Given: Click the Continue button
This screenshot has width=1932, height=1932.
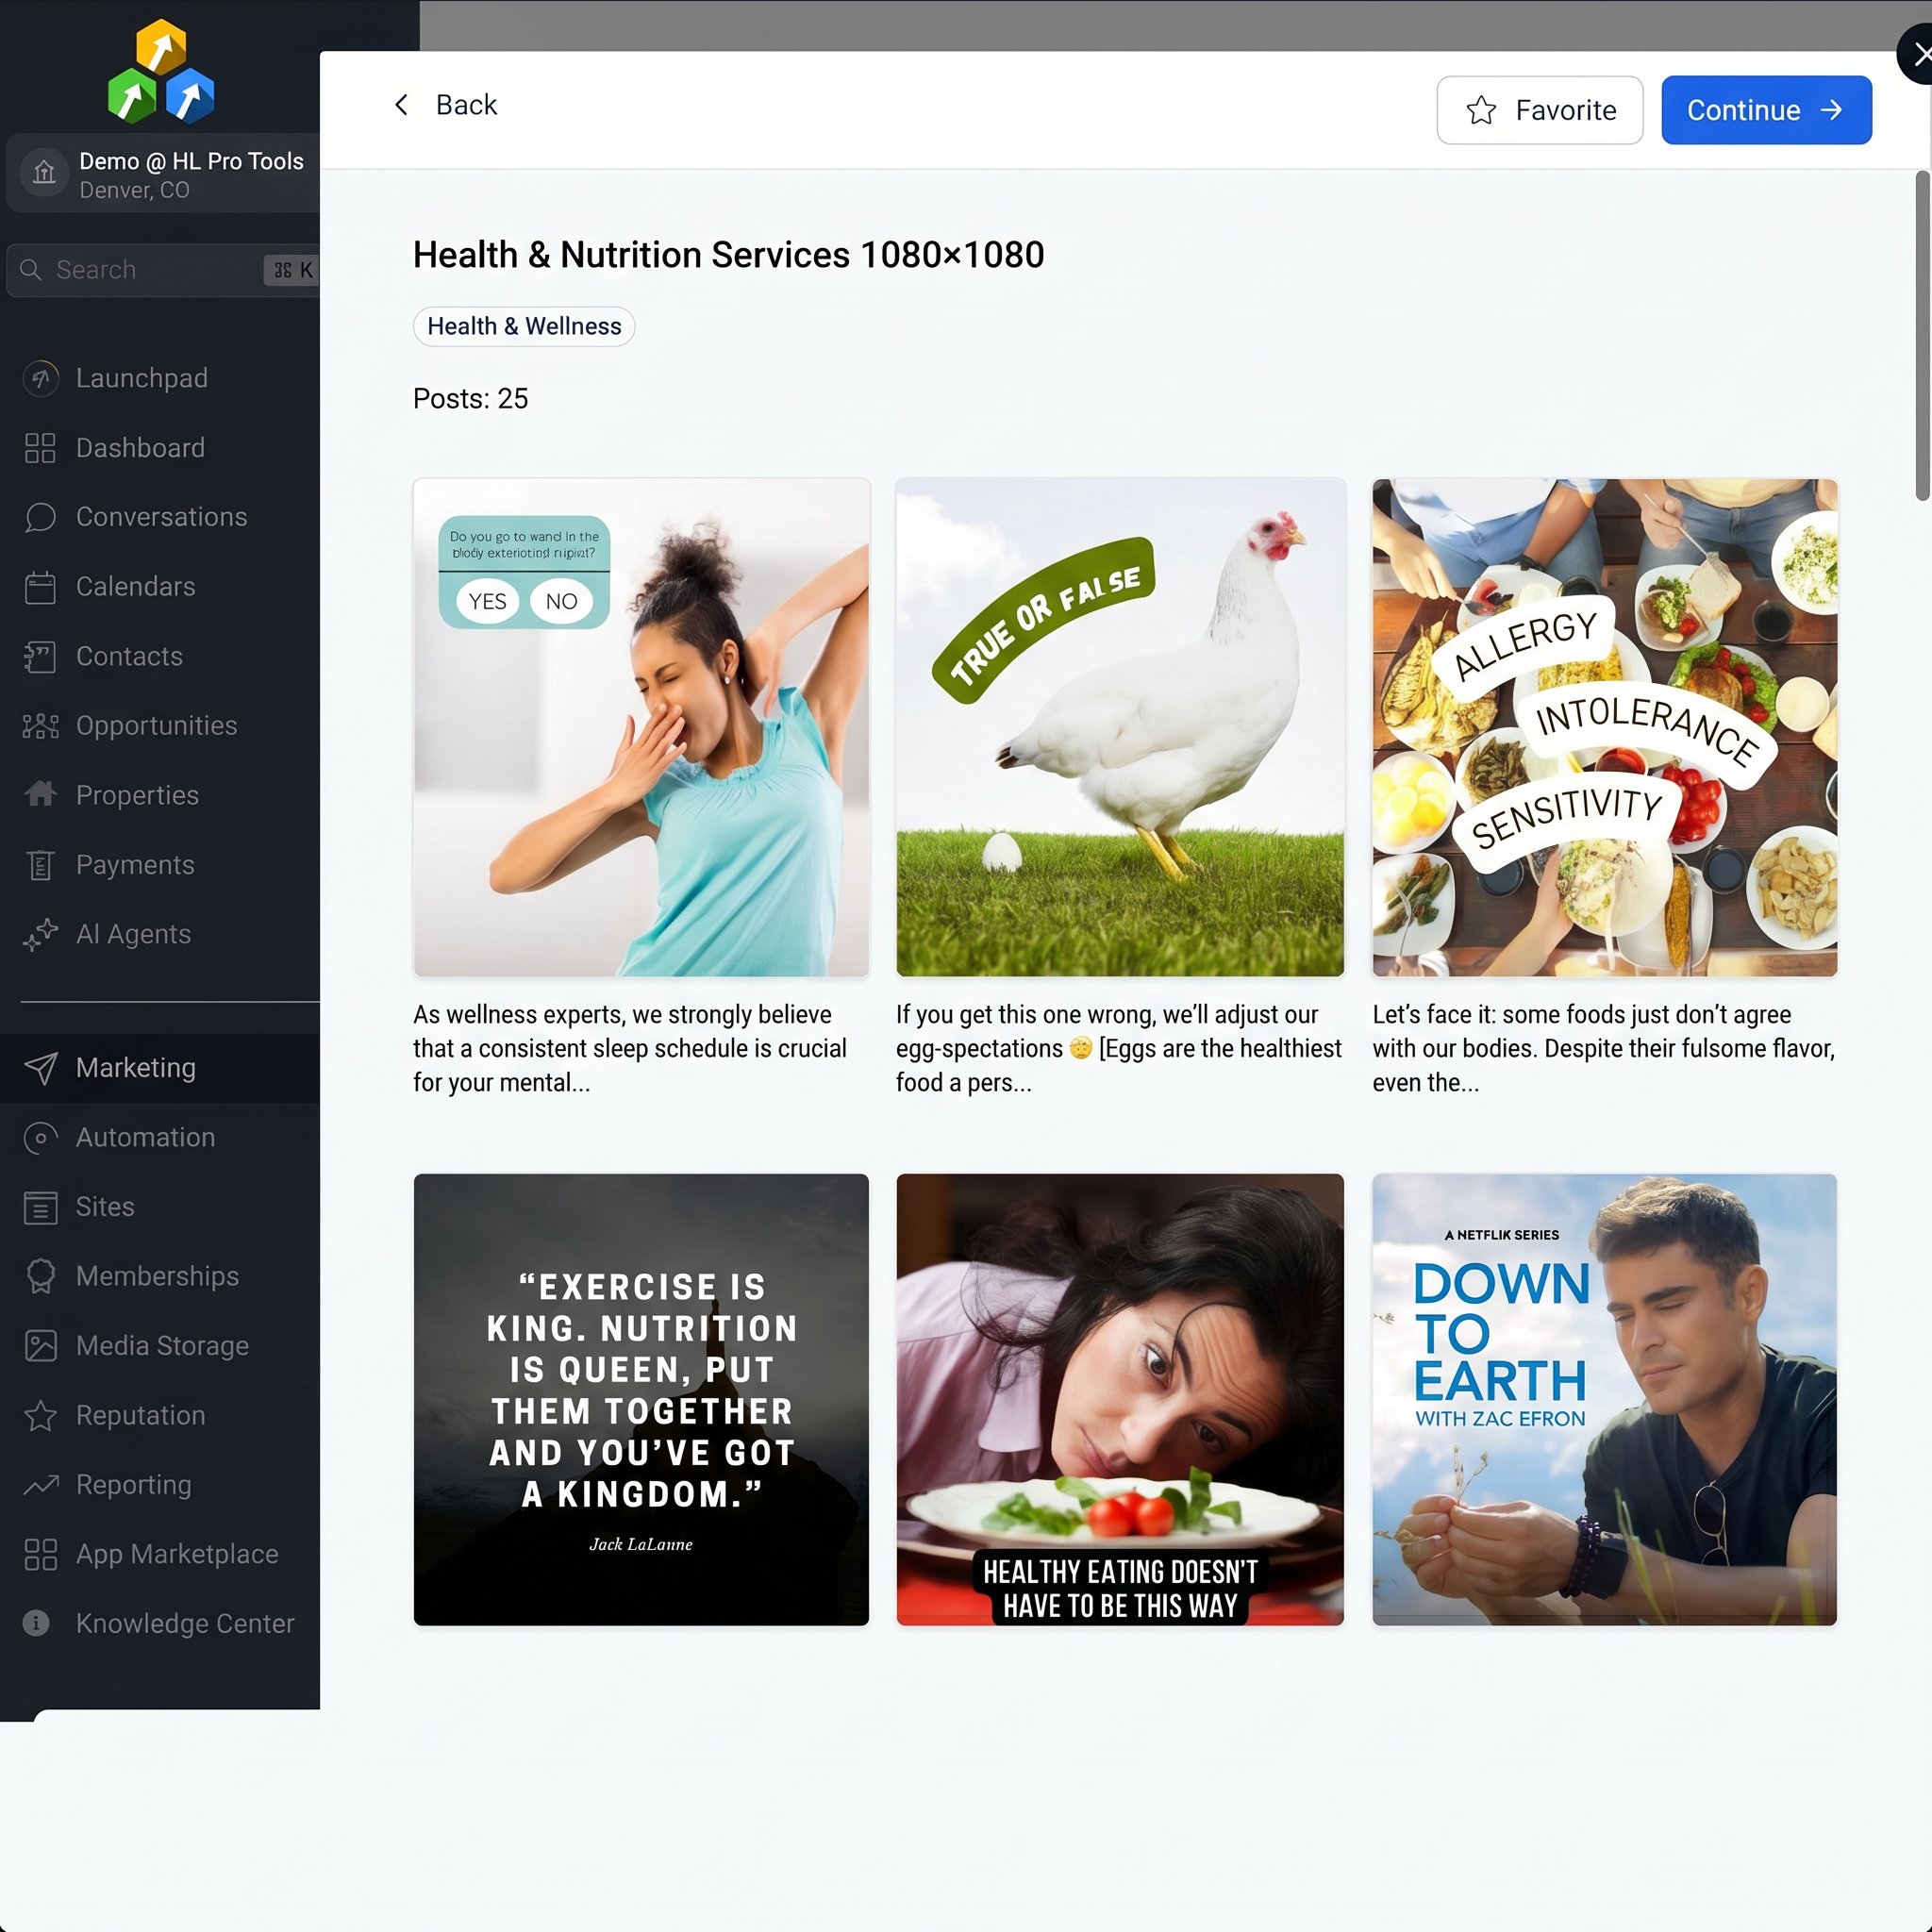Looking at the screenshot, I should pyautogui.click(x=1766, y=110).
